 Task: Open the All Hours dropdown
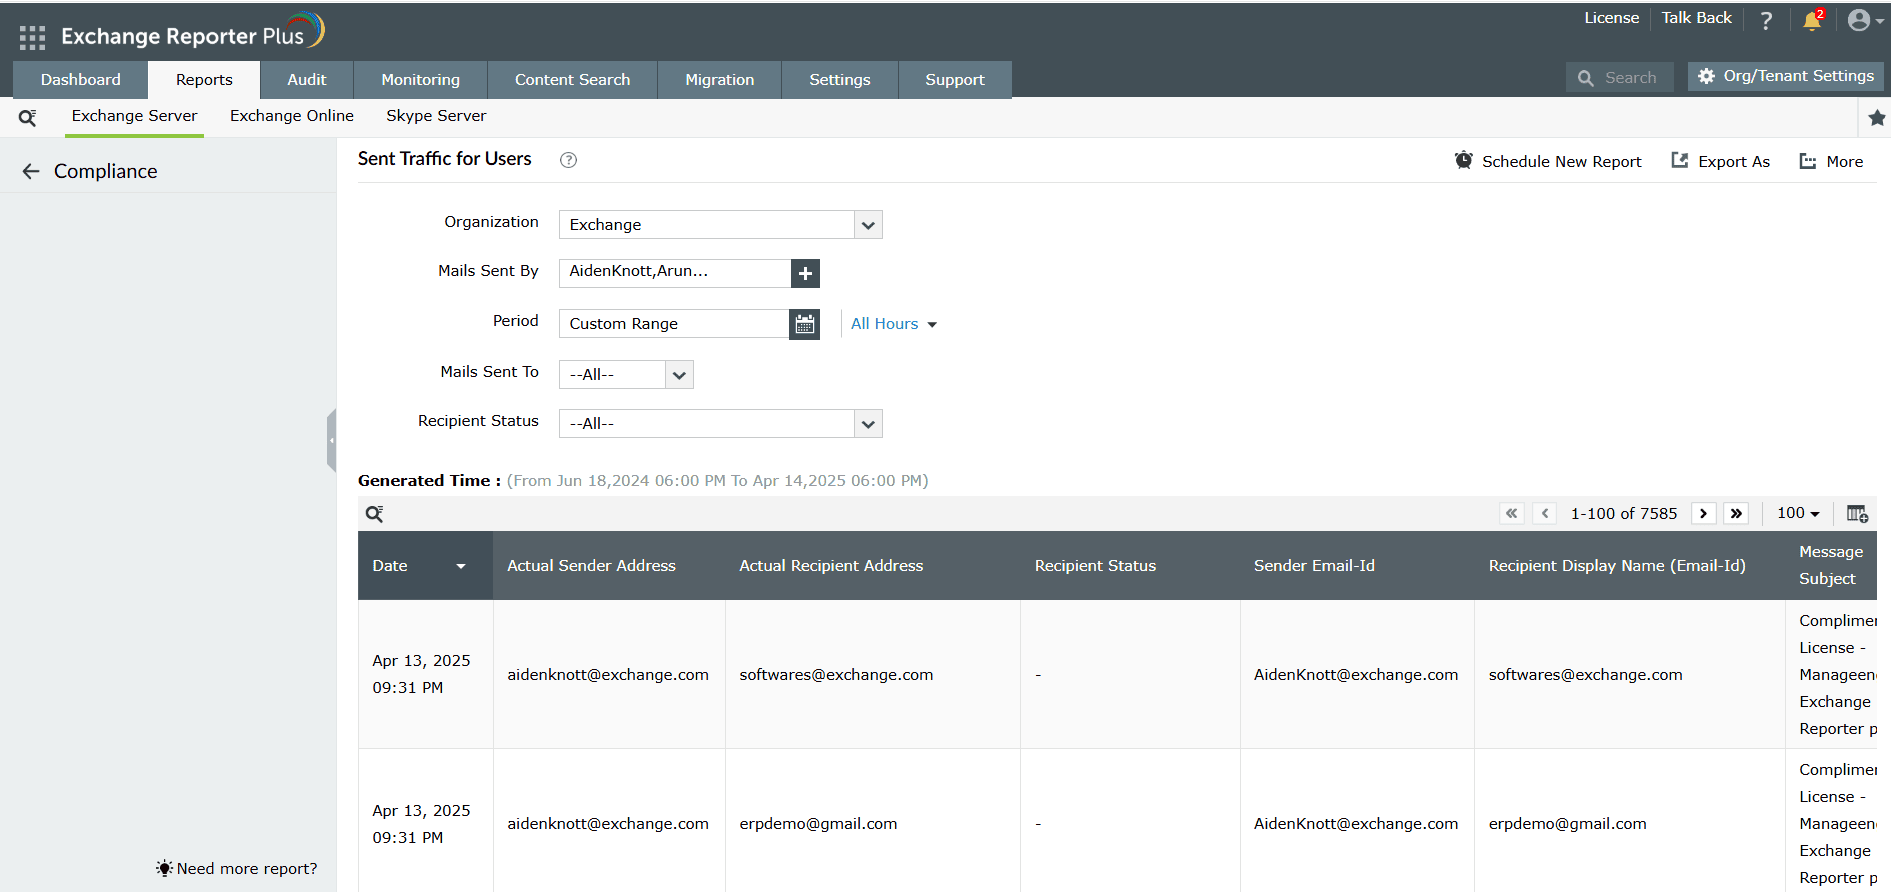click(894, 324)
